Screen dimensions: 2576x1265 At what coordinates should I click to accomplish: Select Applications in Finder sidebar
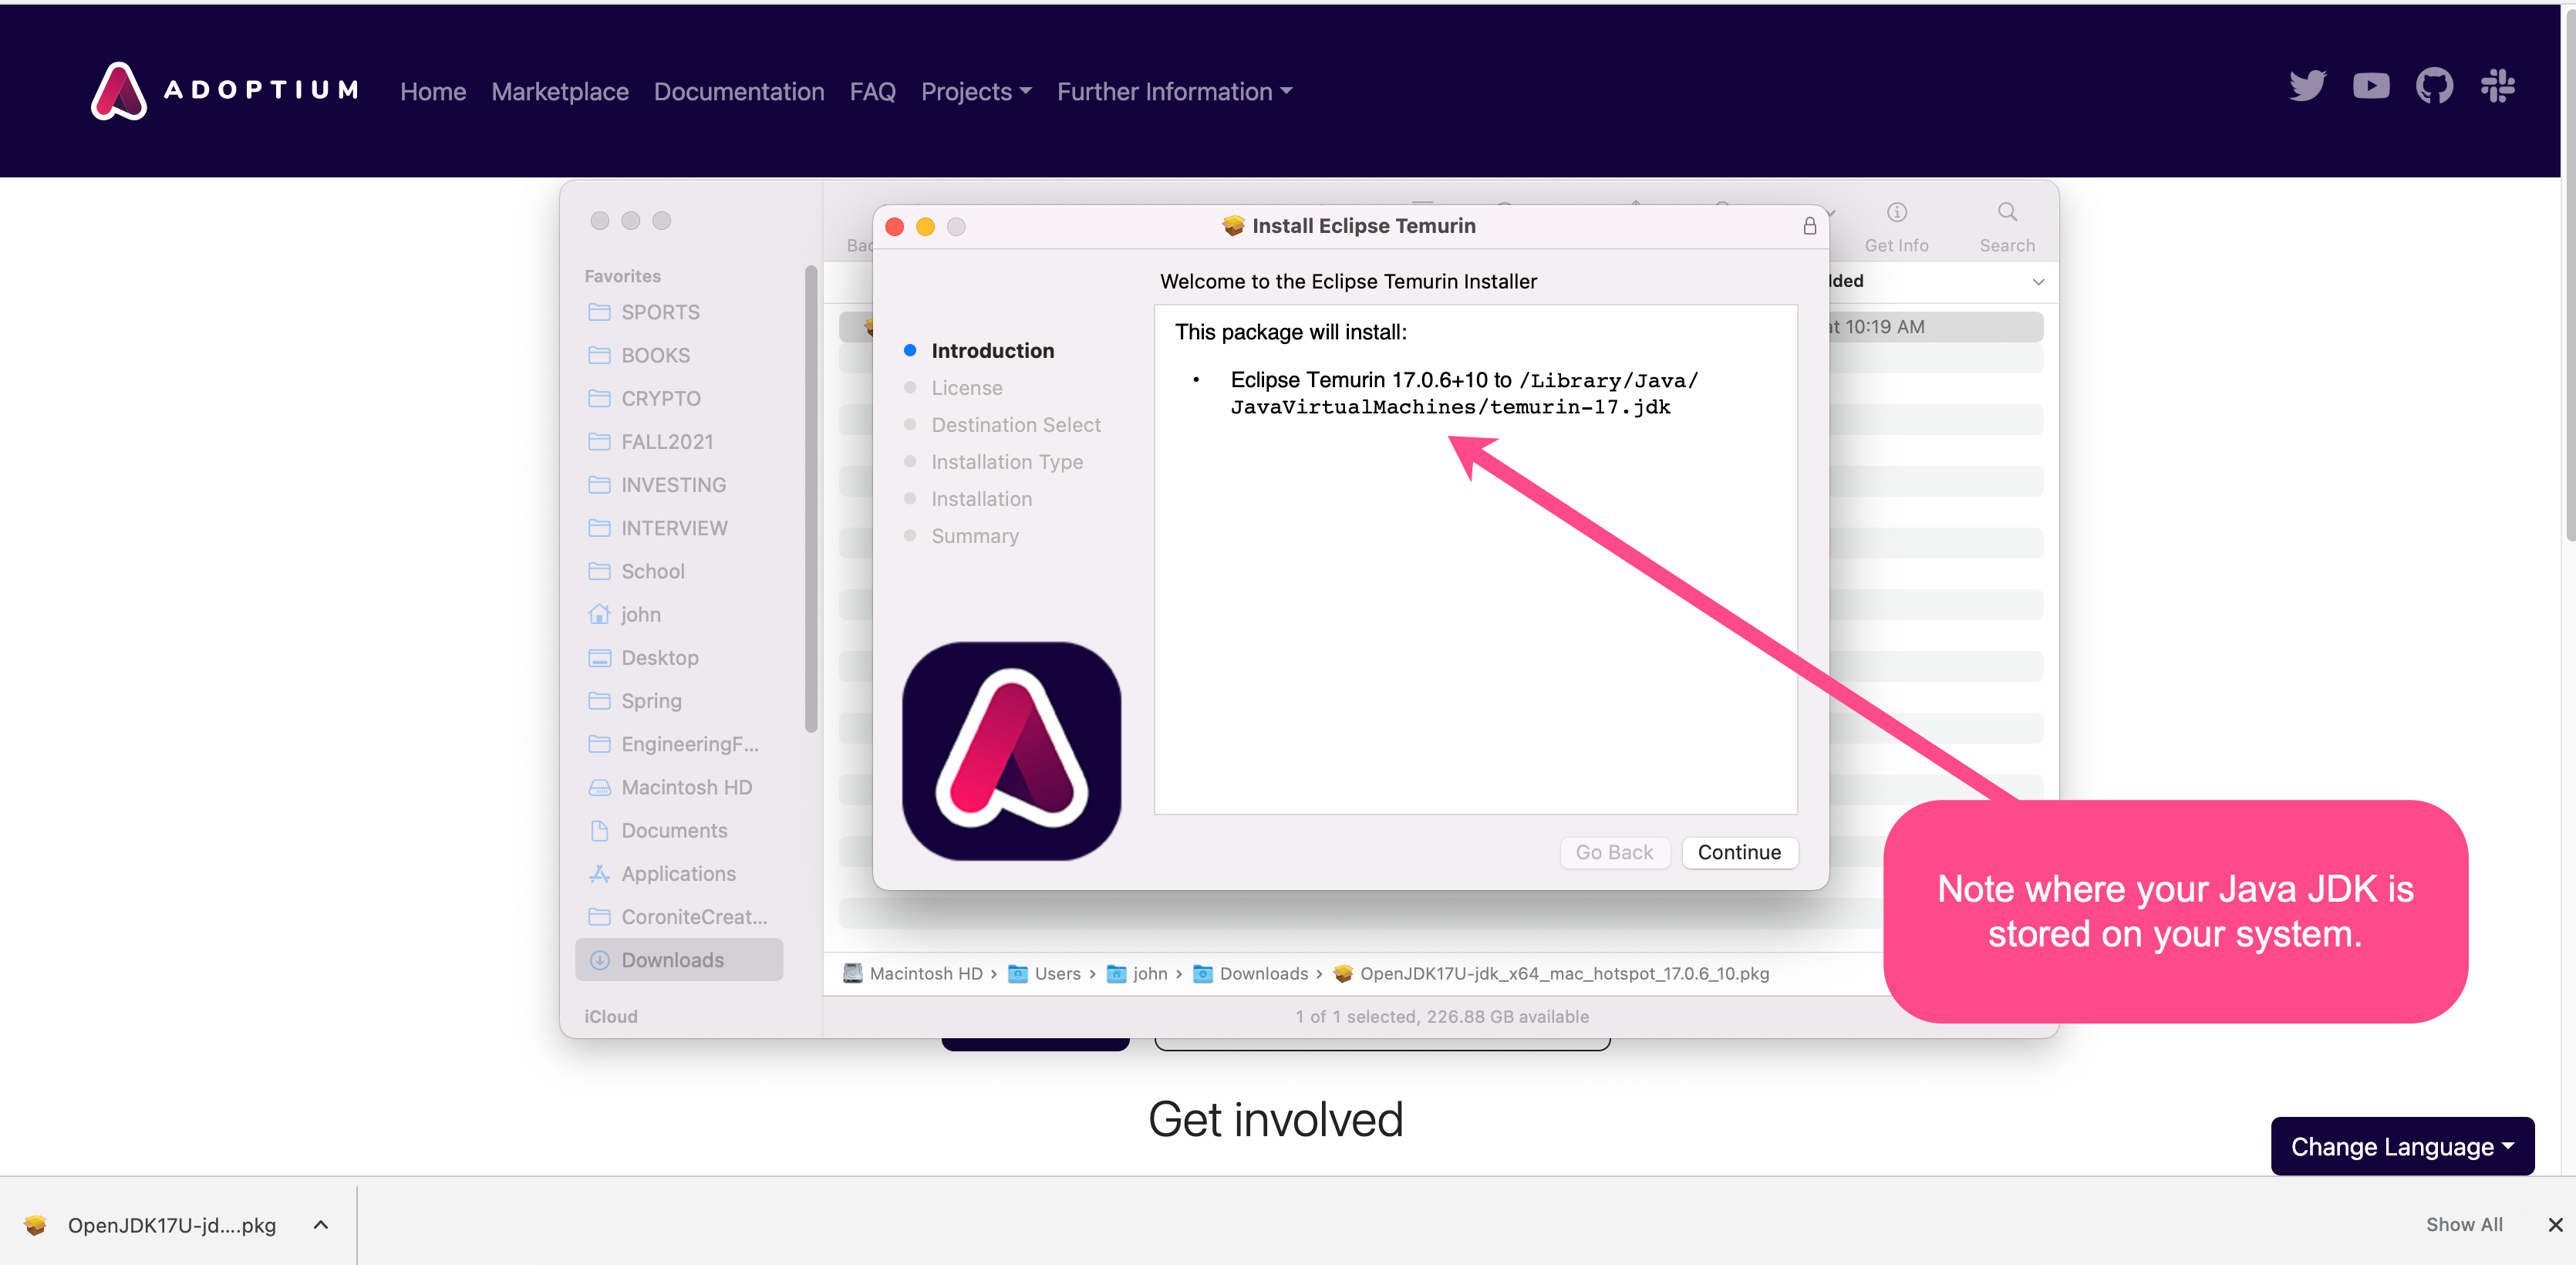pos(677,873)
